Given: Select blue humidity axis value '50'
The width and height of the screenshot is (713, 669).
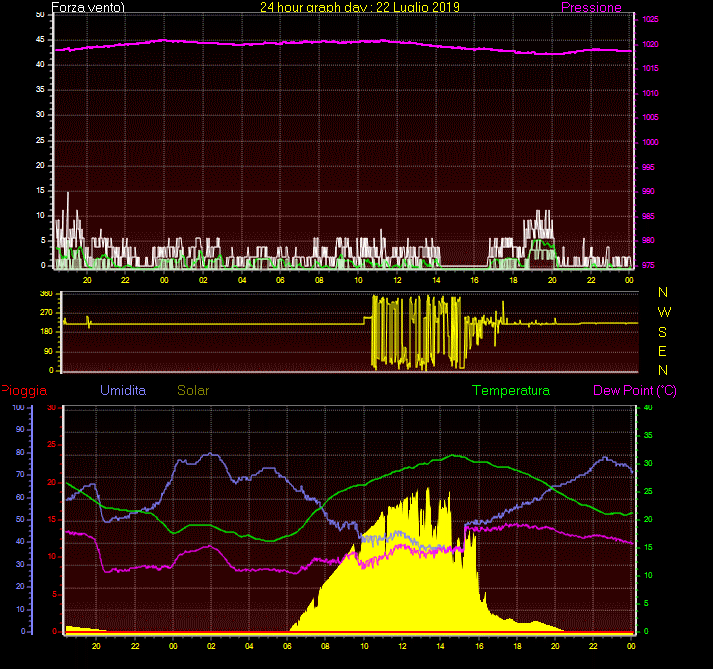Looking at the screenshot, I should click(x=20, y=520).
